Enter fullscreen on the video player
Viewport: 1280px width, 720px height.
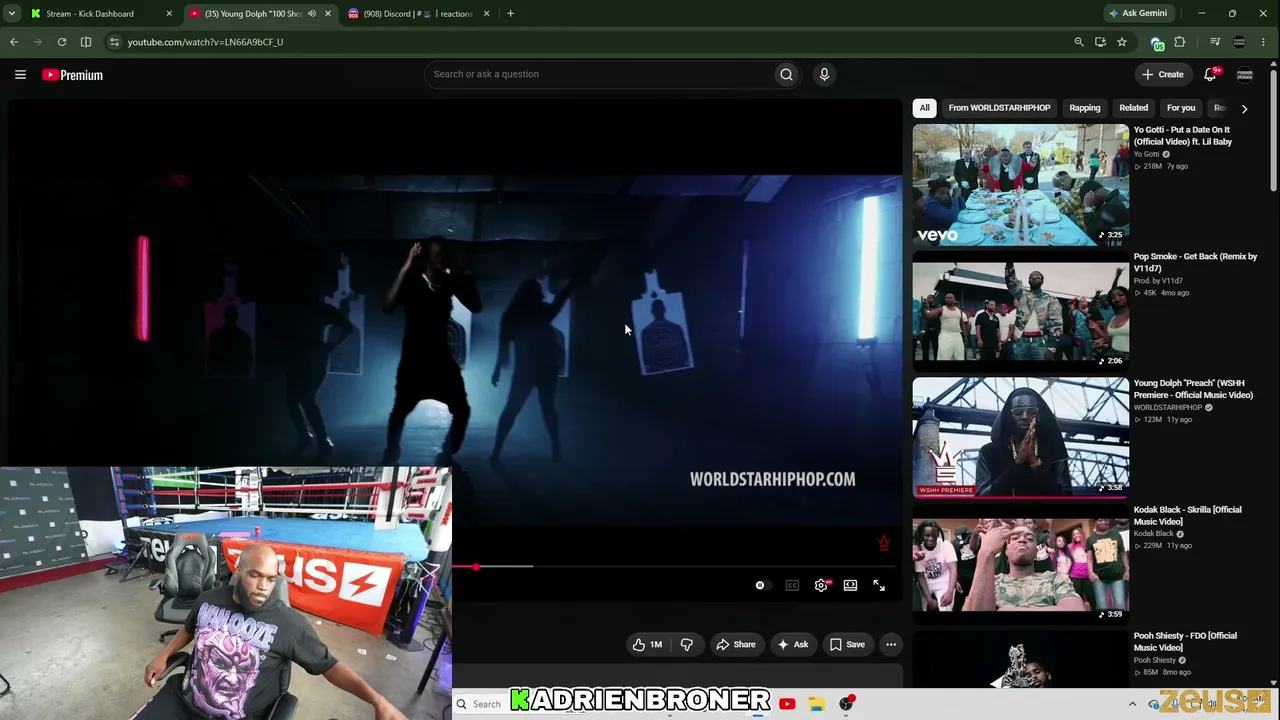click(x=879, y=586)
